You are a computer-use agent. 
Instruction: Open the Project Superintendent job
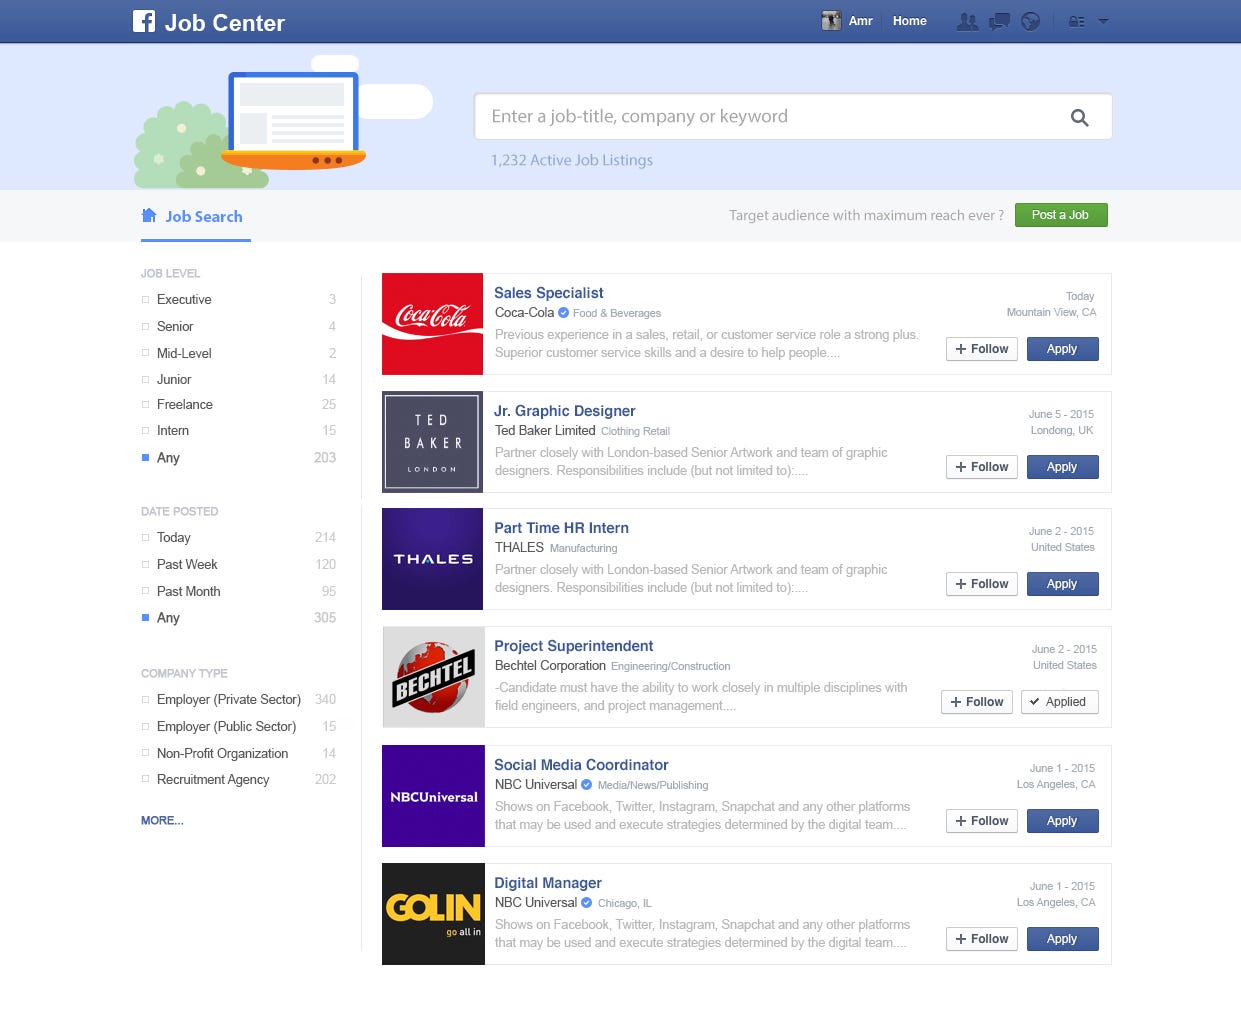click(x=574, y=646)
